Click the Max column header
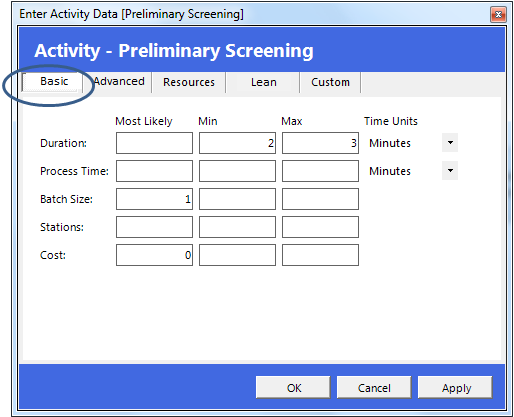Image resolution: width=514 pixels, height=417 pixels. (x=292, y=121)
